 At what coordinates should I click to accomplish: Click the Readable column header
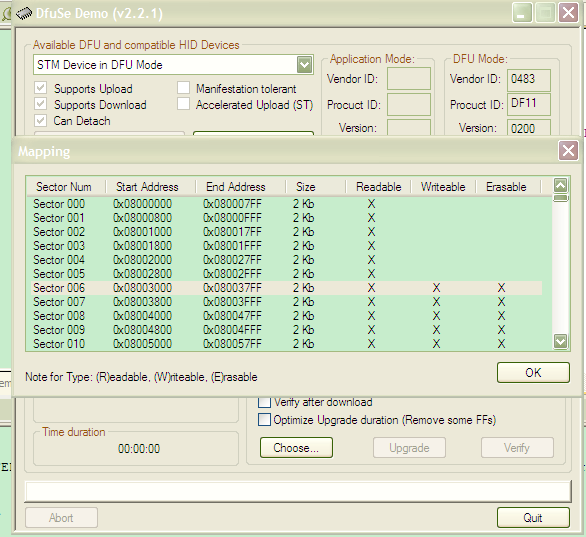[379, 186]
